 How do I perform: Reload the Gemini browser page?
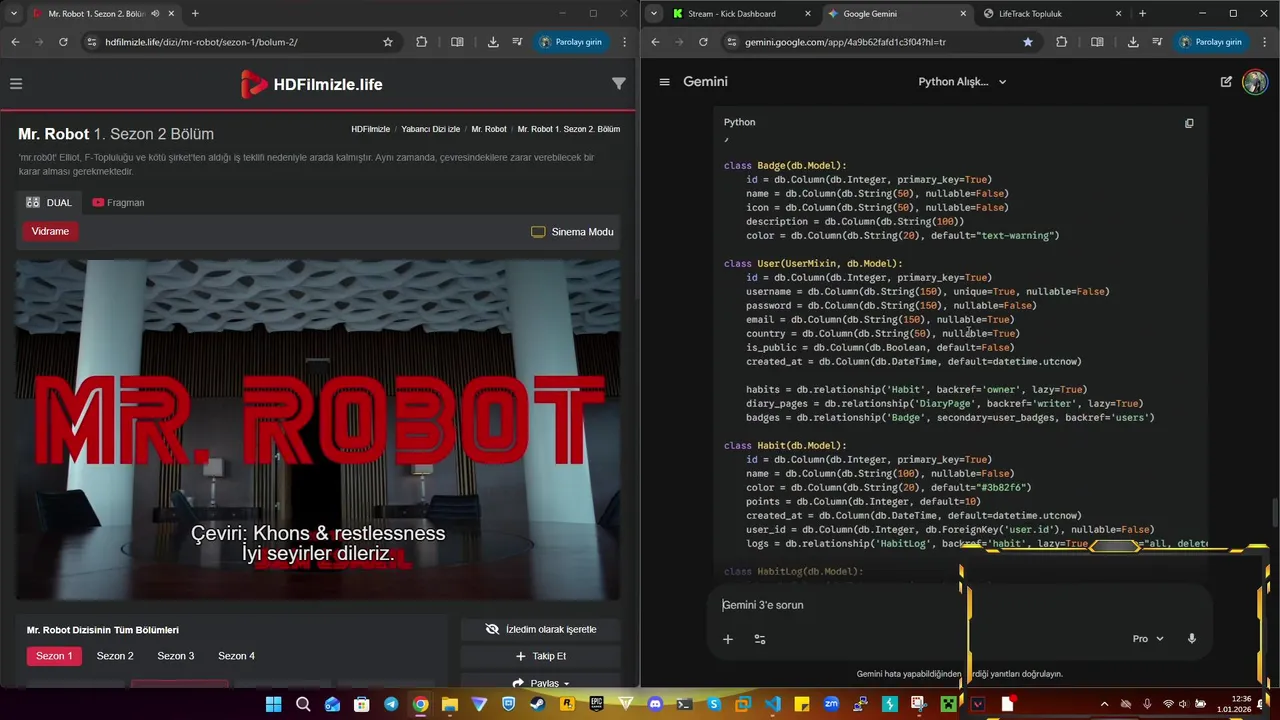coord(703,42)
